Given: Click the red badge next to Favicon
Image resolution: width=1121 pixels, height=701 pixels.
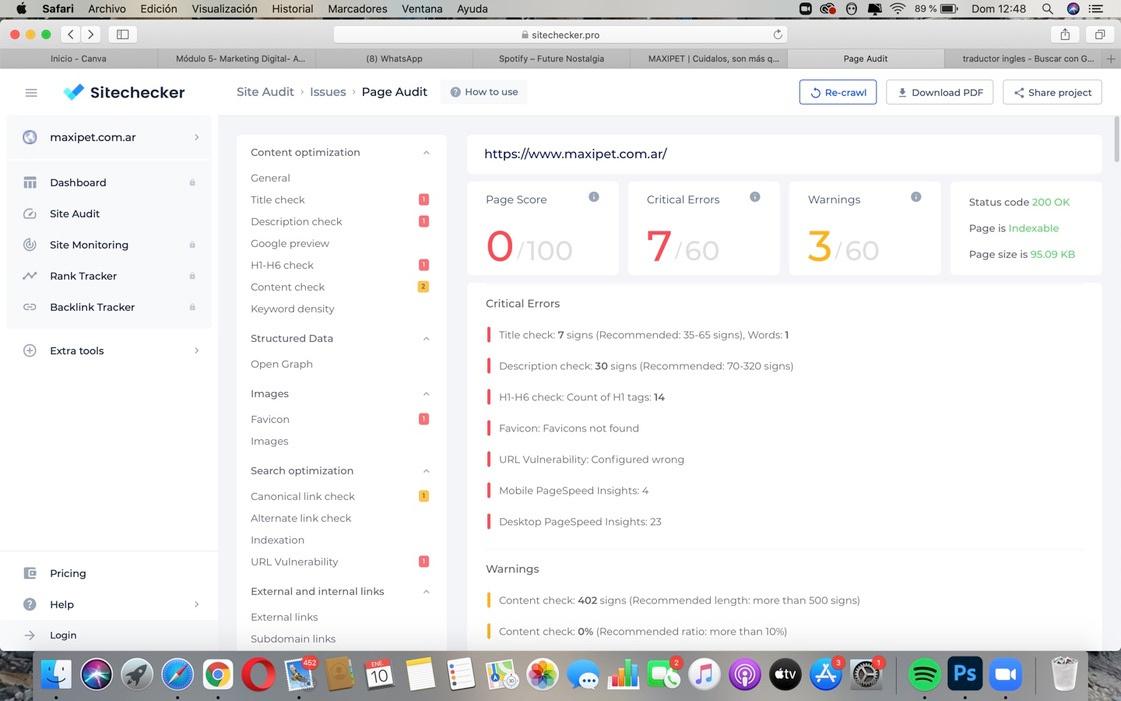Looking at the screenshot, I should pyautogui.click(x=423, y=419).
